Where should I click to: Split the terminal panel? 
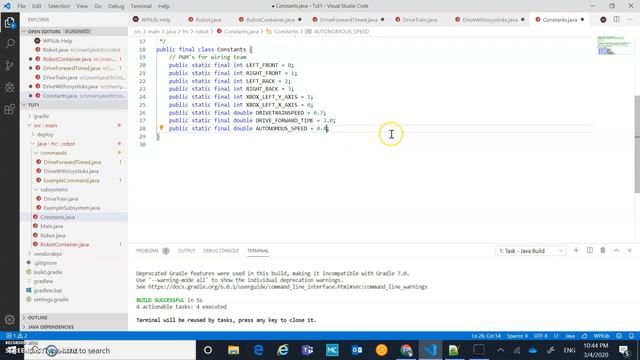pyautogui.click(x=589, y=250)
